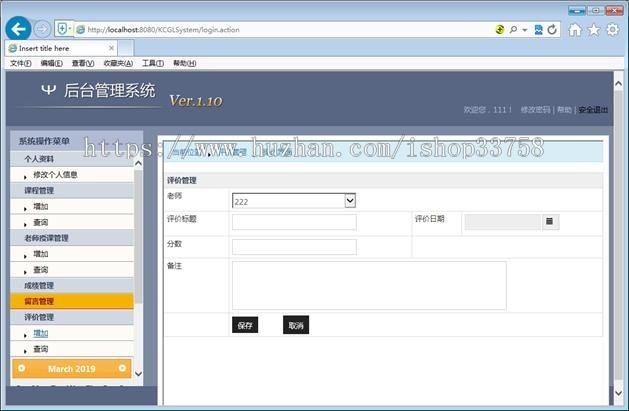Click the 评价标题 input field
Screen dimensions: 629x411
click(294, 222)
